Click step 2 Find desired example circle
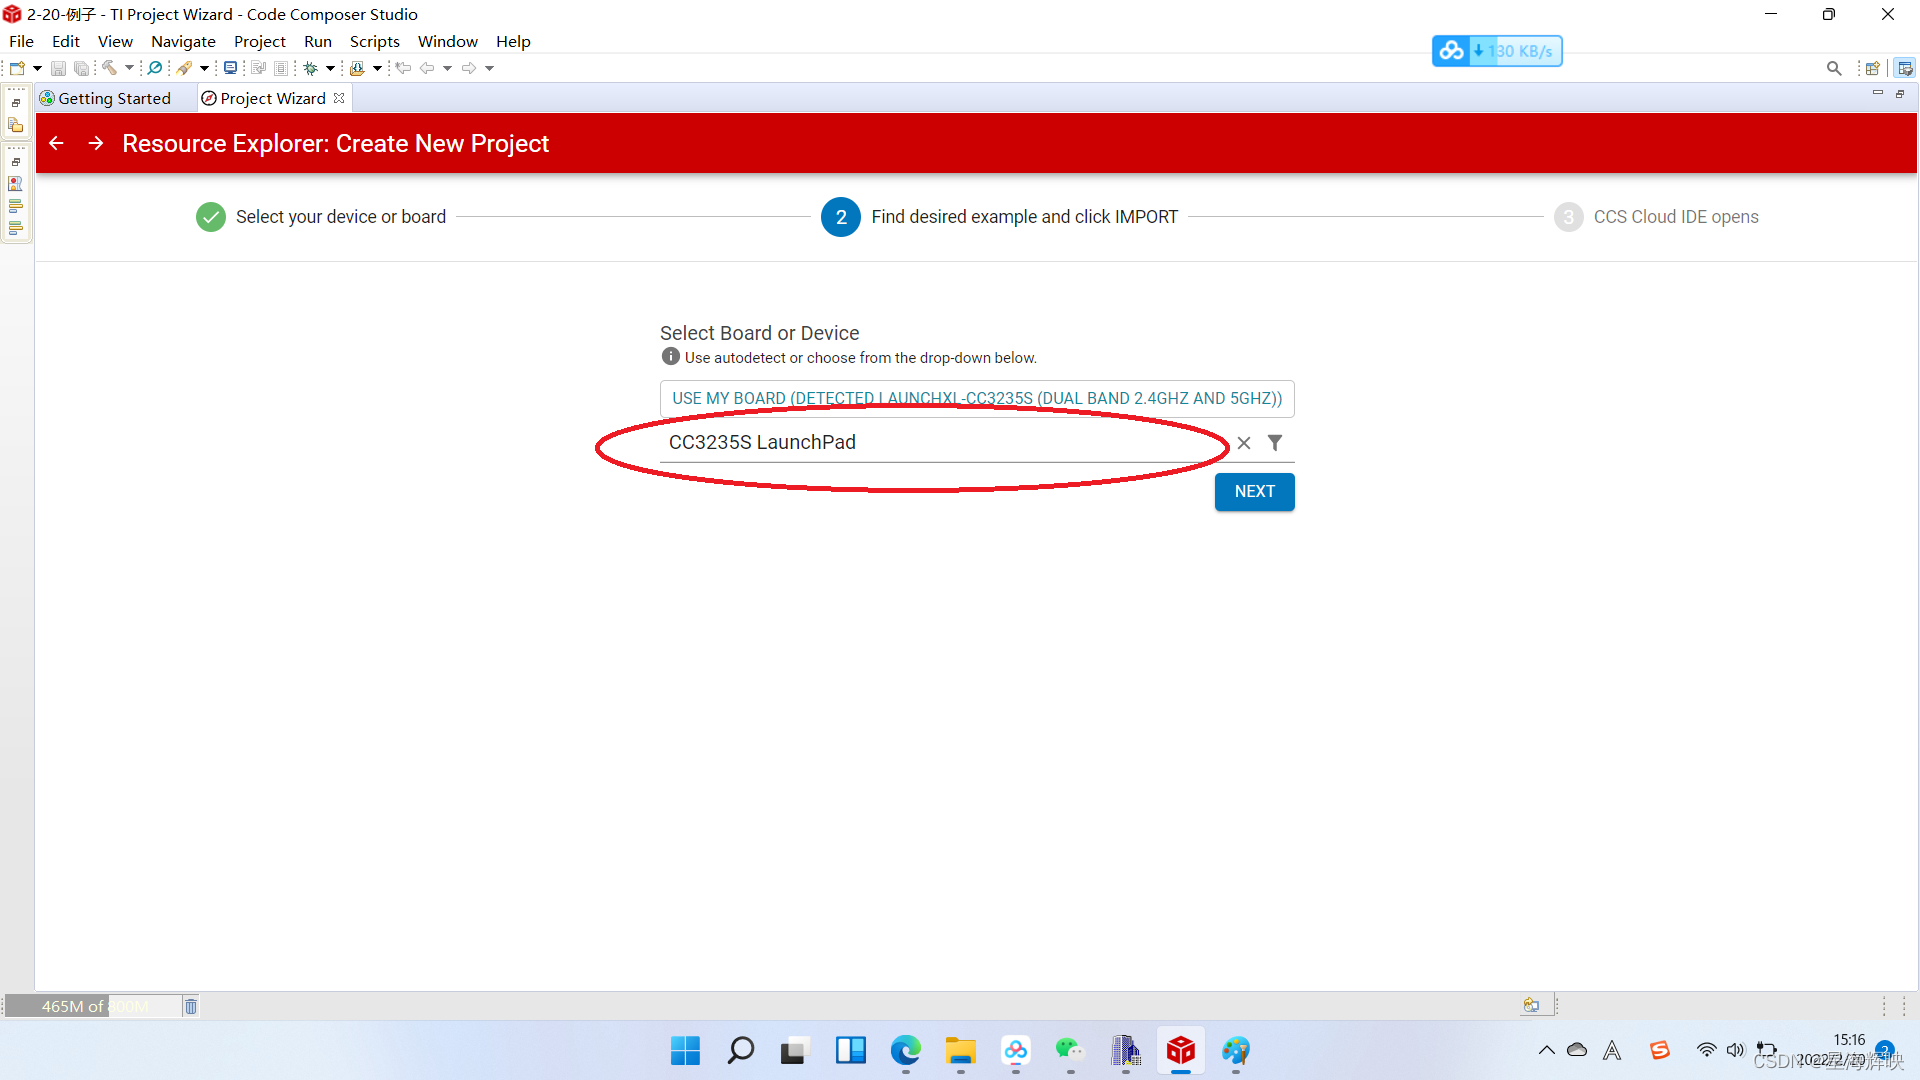The image size is (1920, 1080). click(840, 217)
